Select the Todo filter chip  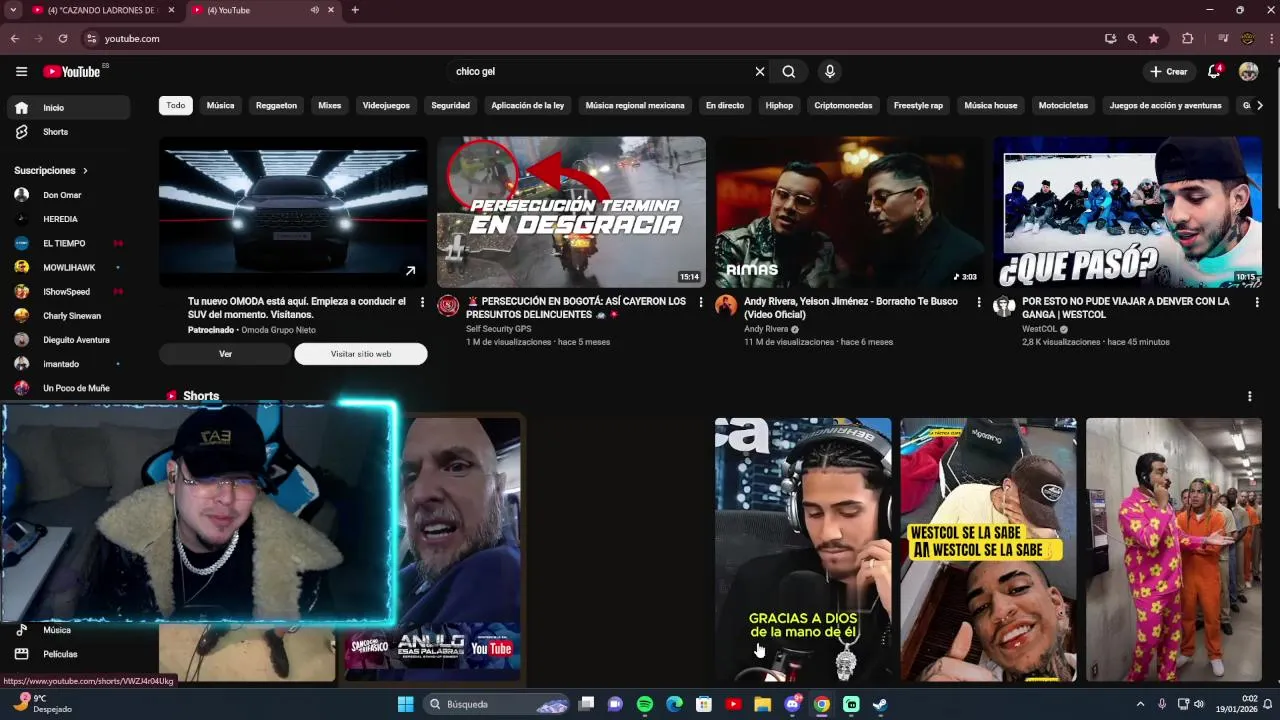[176, 105]
